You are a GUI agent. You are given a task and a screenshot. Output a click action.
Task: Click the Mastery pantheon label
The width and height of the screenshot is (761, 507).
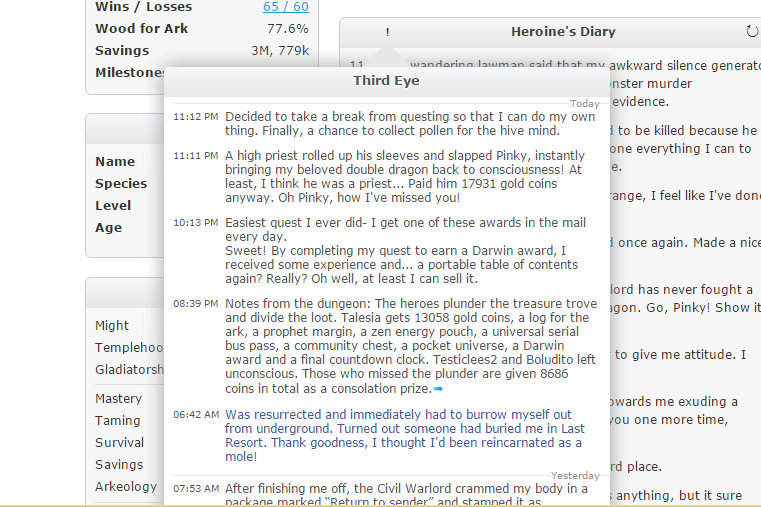(x=118, y=398)
